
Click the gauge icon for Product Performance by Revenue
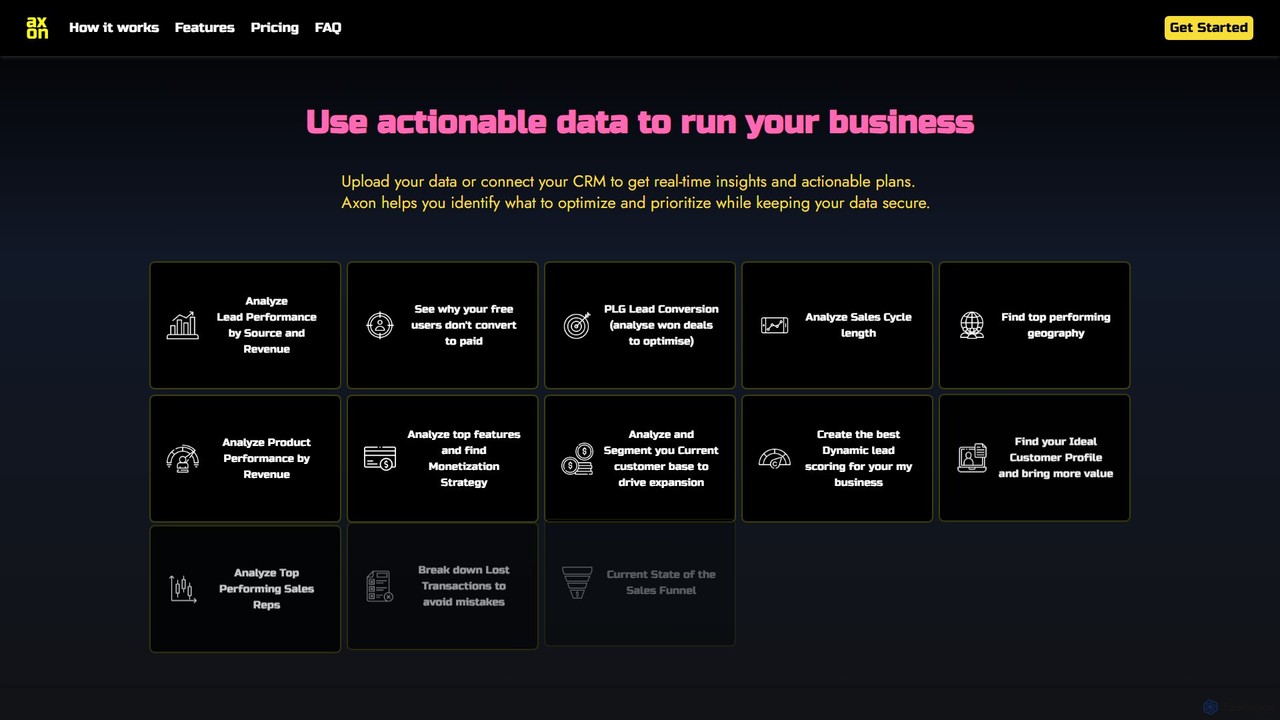pos(182,458)
